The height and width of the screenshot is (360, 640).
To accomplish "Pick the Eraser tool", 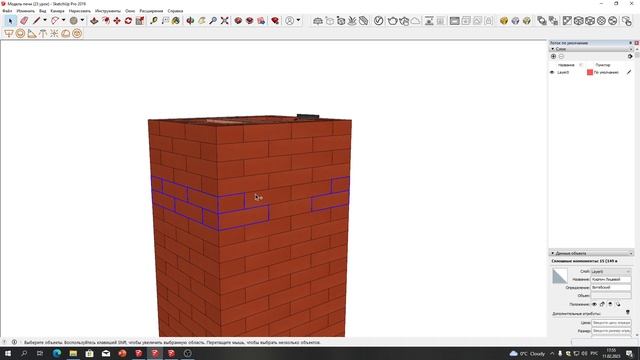I will (24, 20).
